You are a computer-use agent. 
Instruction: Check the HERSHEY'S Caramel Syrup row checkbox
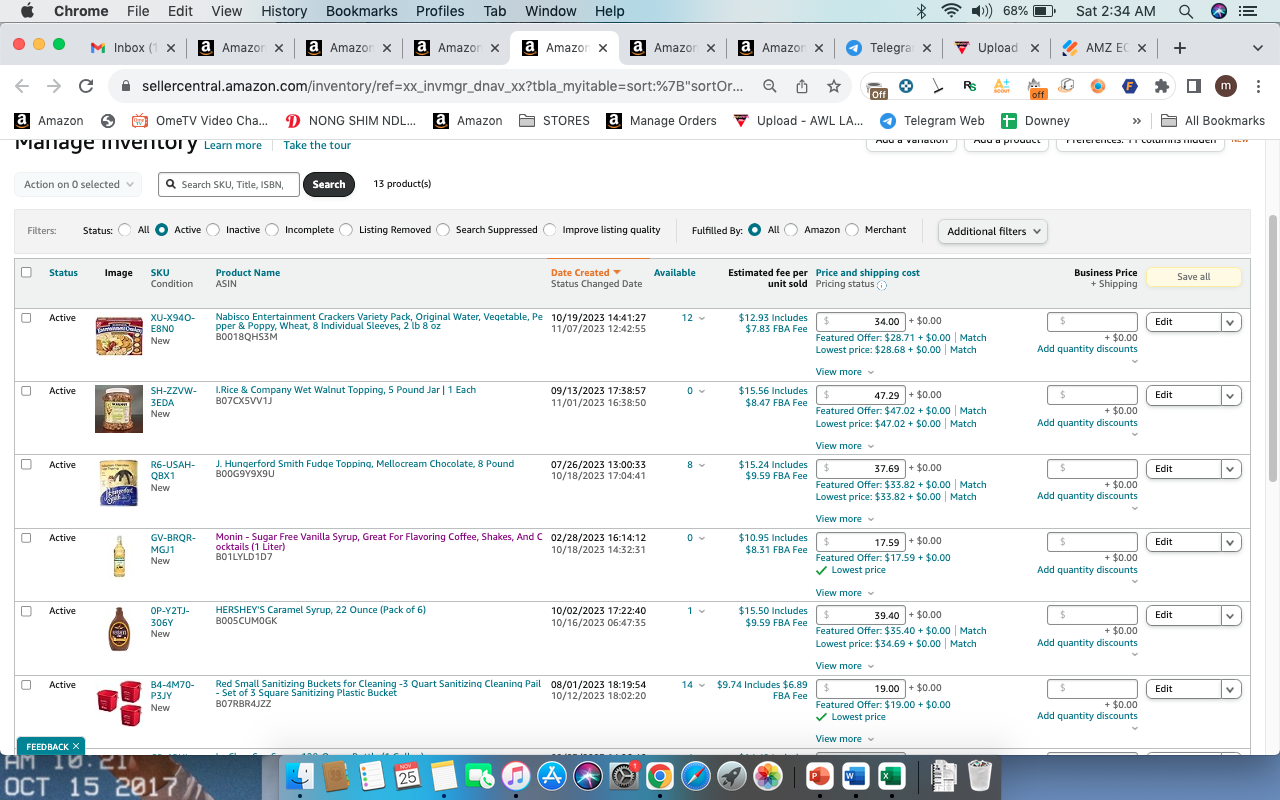(x=26, y=611)
